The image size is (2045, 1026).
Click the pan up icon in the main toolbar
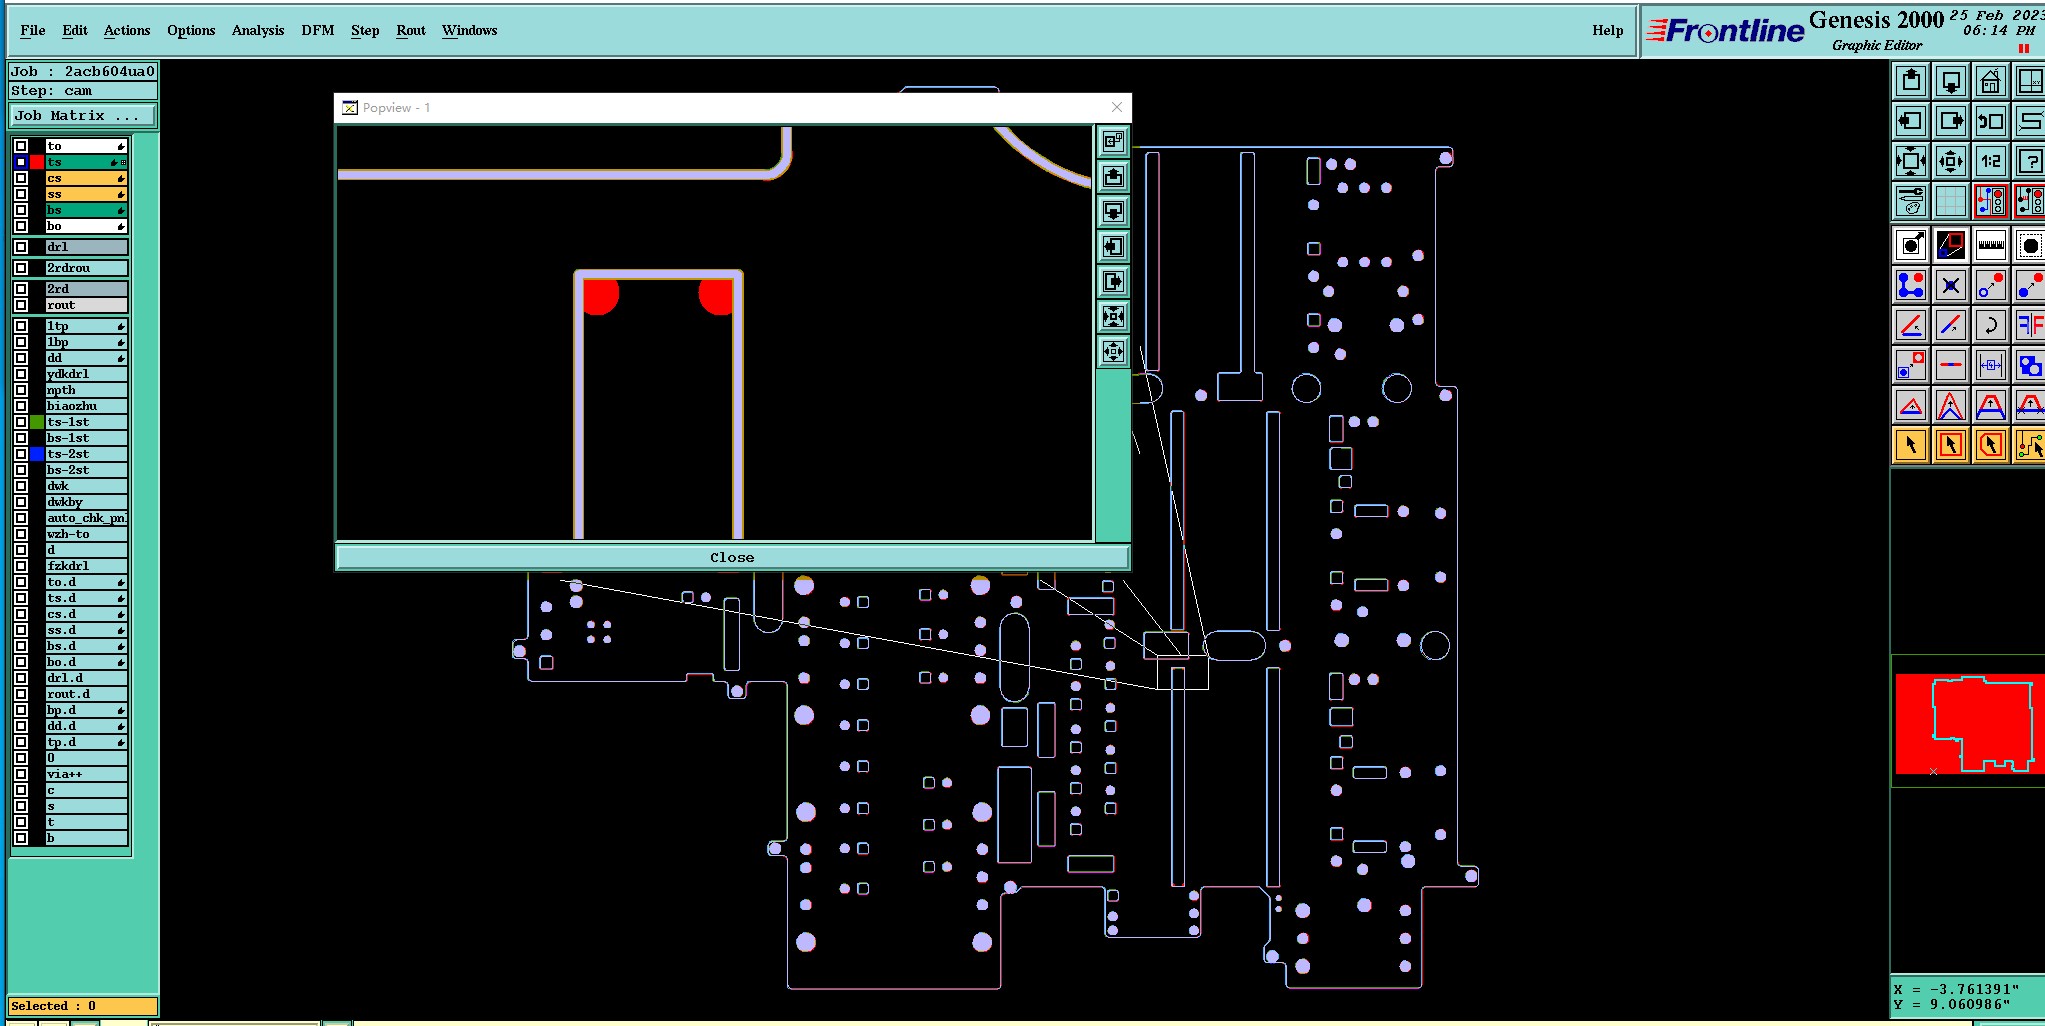tap(1911, 81)
